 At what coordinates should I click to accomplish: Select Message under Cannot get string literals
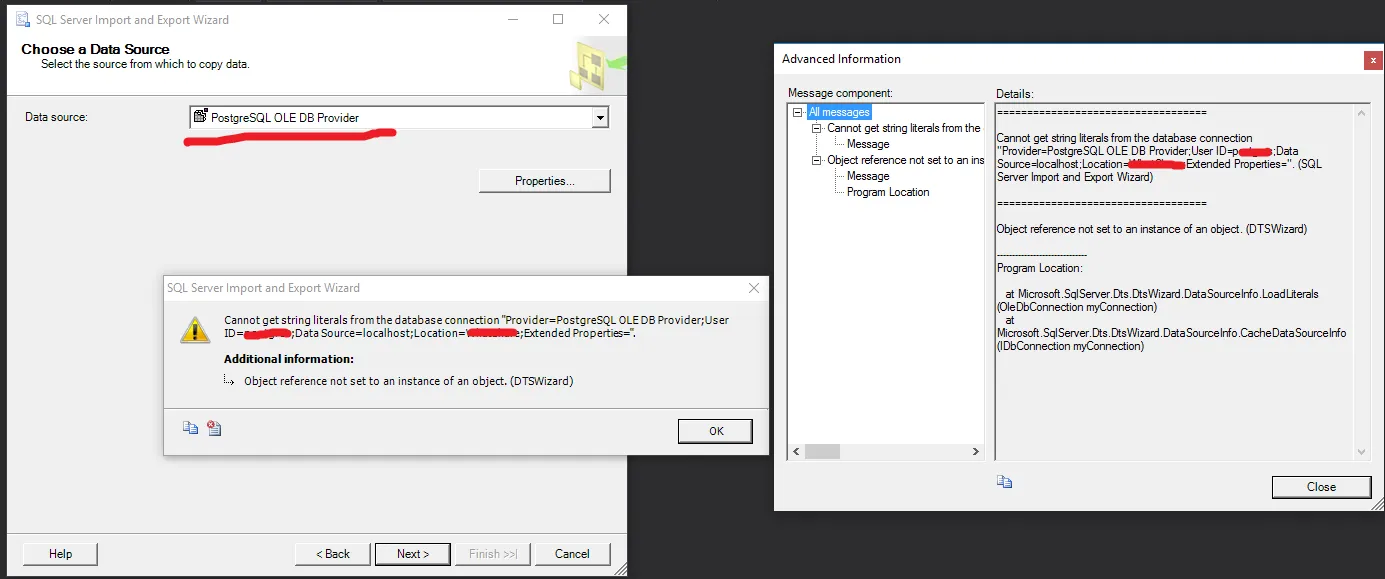868,144
